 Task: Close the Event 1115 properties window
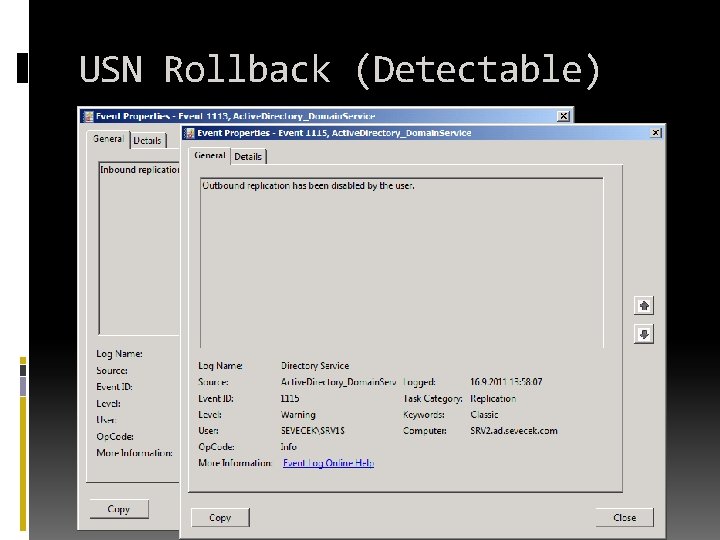(656, 133)
